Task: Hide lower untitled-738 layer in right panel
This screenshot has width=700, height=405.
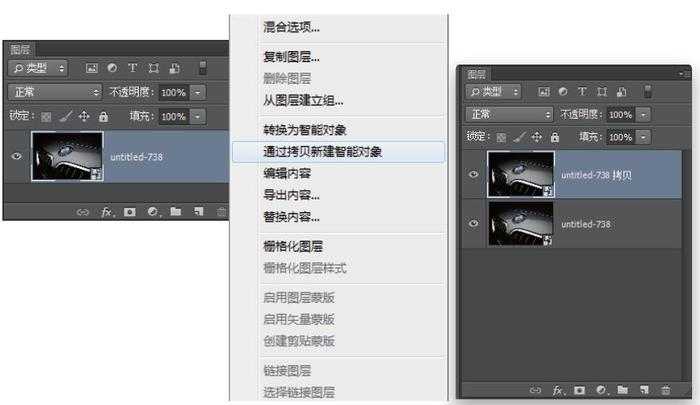Action: pos(474,223)
